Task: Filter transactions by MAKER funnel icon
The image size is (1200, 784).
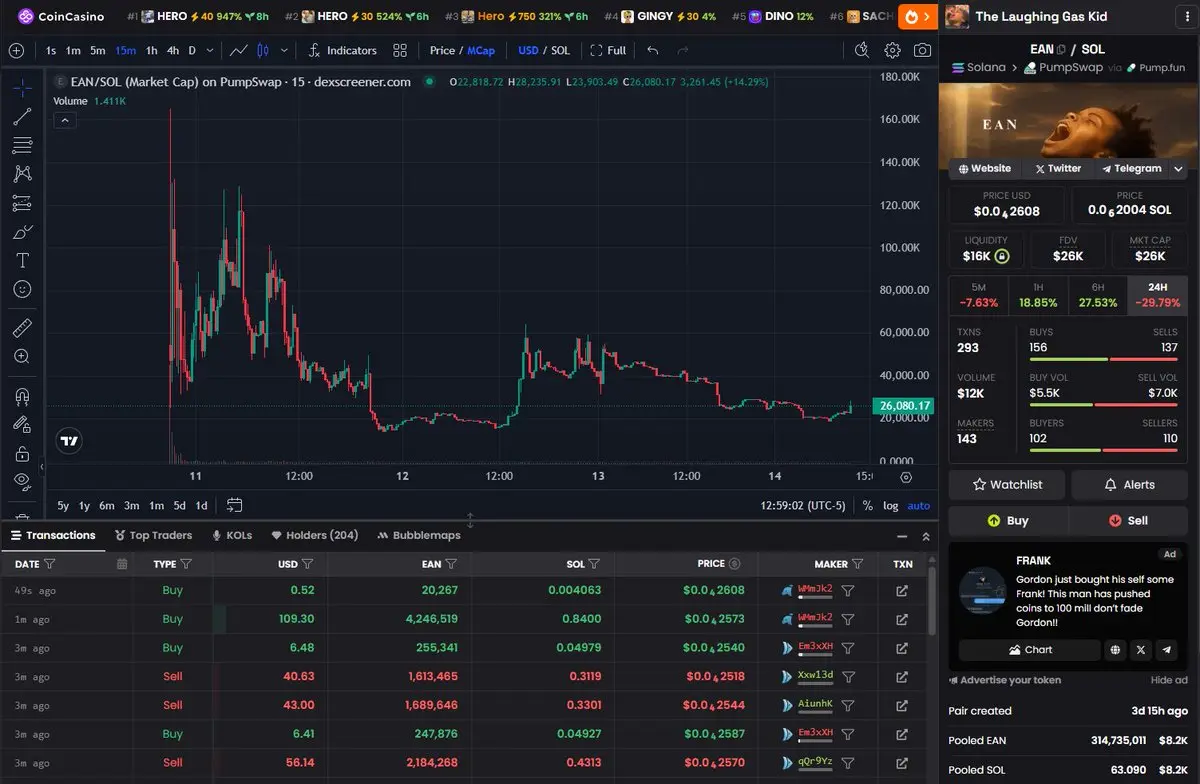Action: coord(858,564)
